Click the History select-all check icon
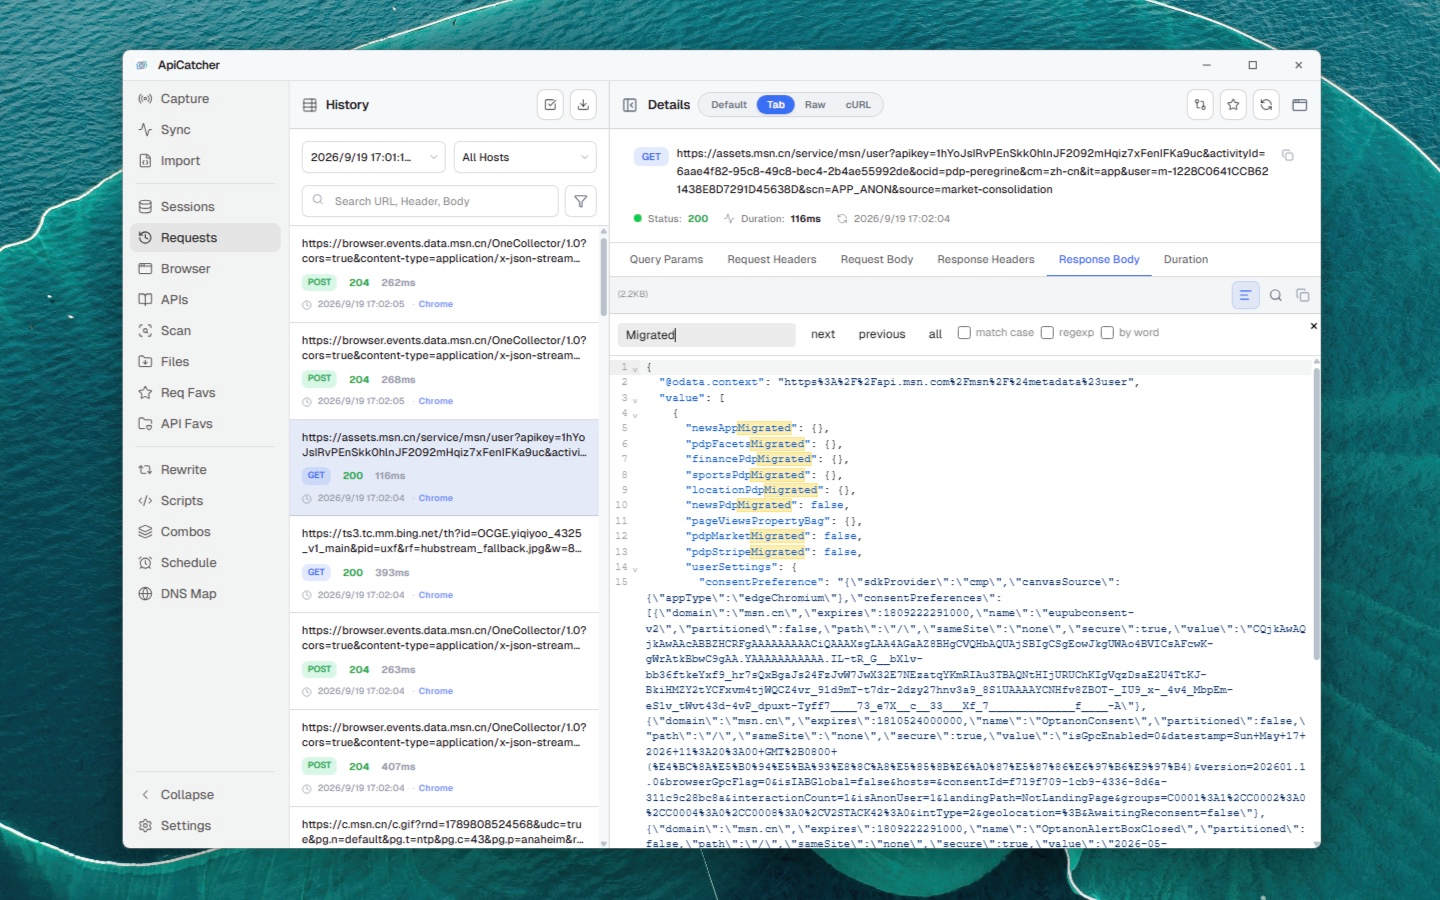Screen dimensions: 1440x900 coord(550,105)
